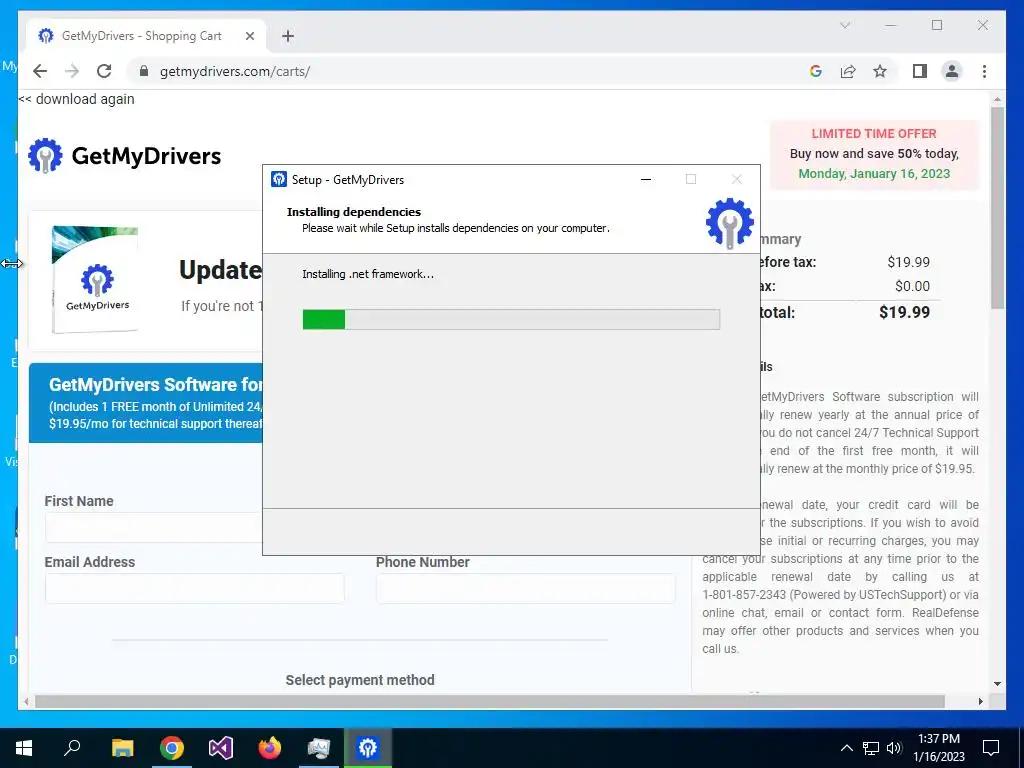Click Installing .net framework status text
Image resolution: width=1024 pixels, height=768 pixels.
[x=368, y=274]
